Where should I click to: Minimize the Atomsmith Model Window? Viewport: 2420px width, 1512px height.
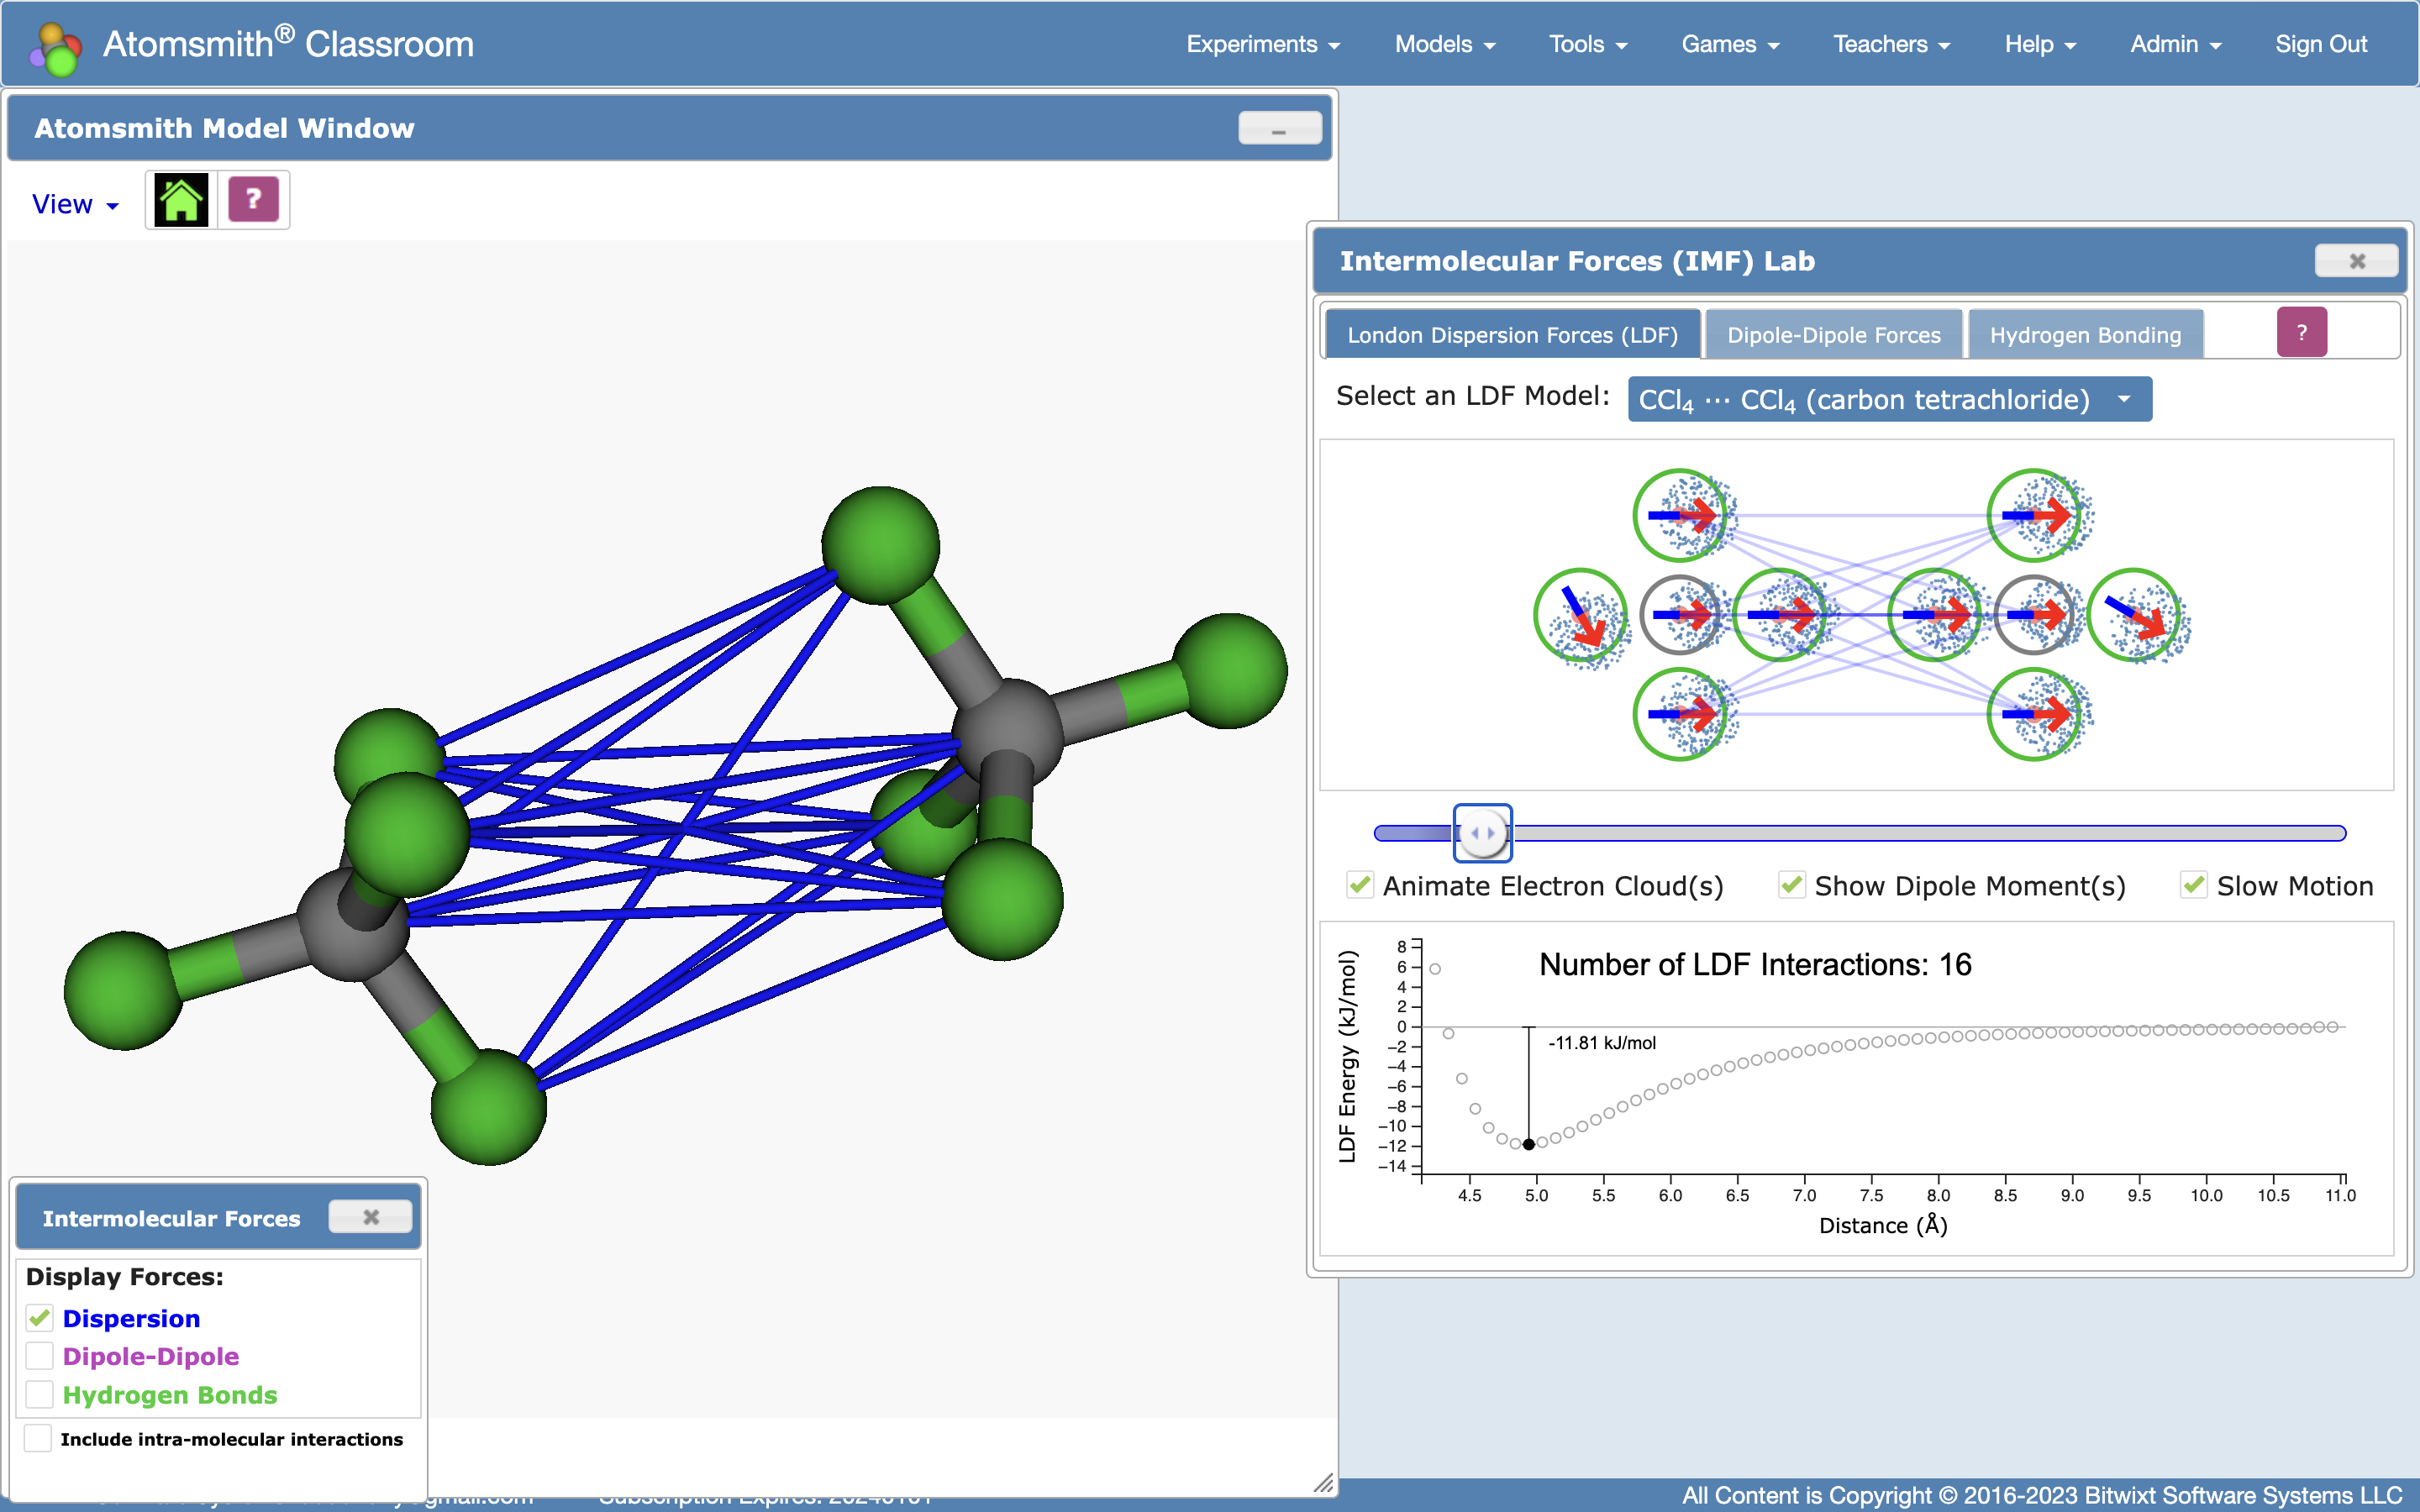coord(1278,129)
